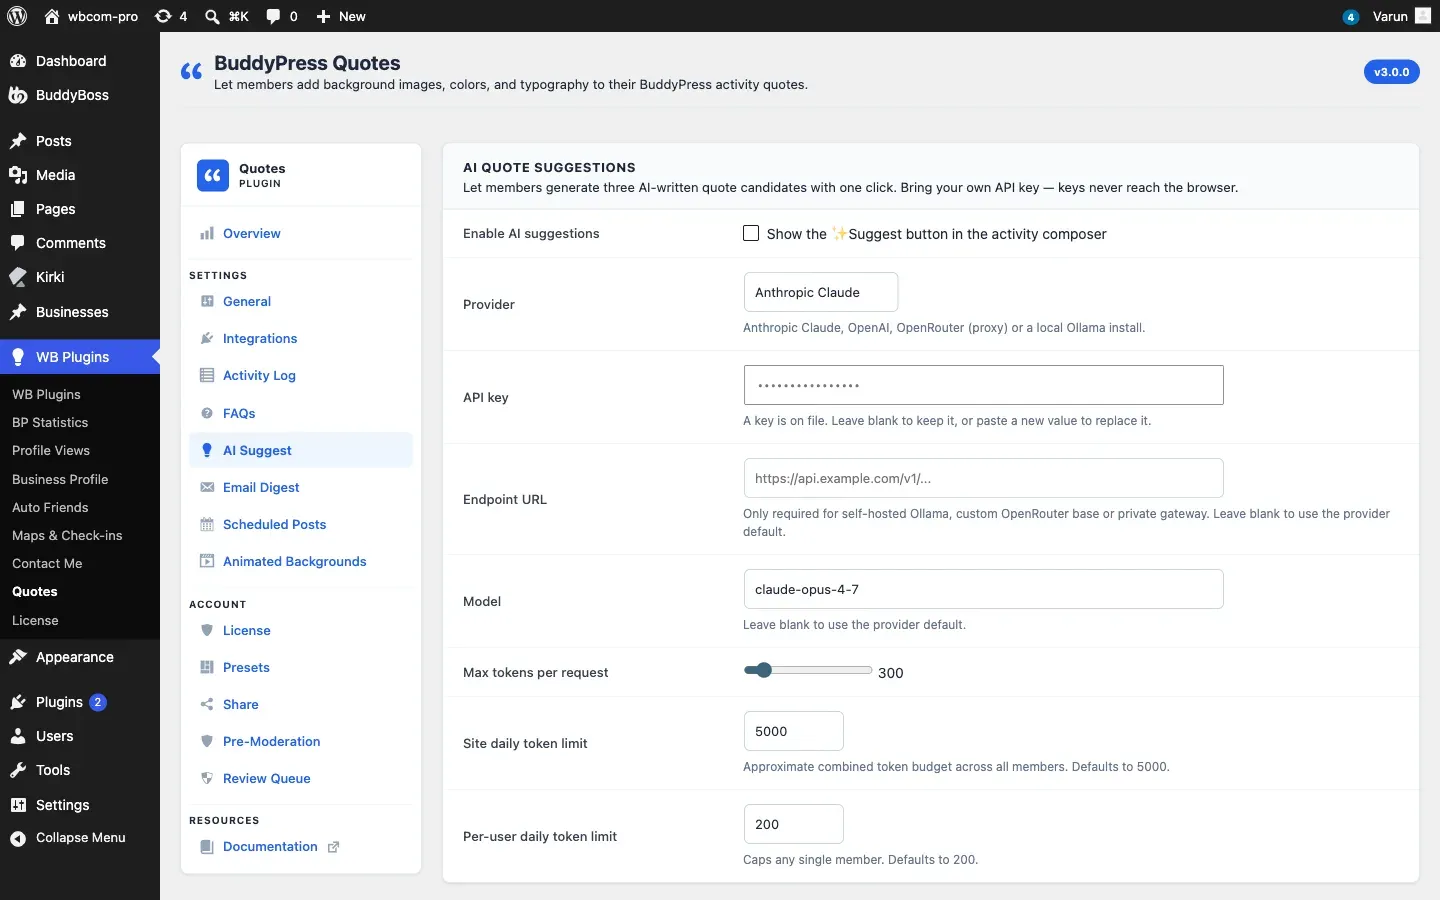Click into the Endpoint URL field
This screenshot has height=900, width=1440.
984,478
